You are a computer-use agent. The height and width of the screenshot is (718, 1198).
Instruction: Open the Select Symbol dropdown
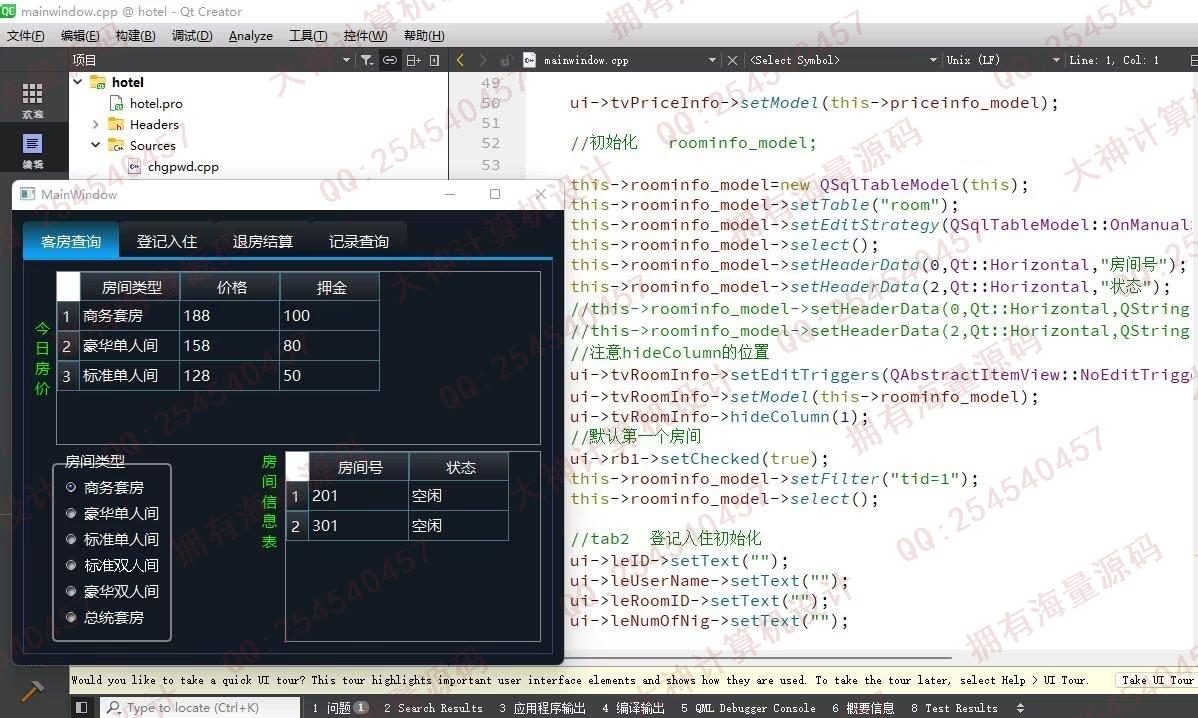pyautogui.click(x=933, y=60)
